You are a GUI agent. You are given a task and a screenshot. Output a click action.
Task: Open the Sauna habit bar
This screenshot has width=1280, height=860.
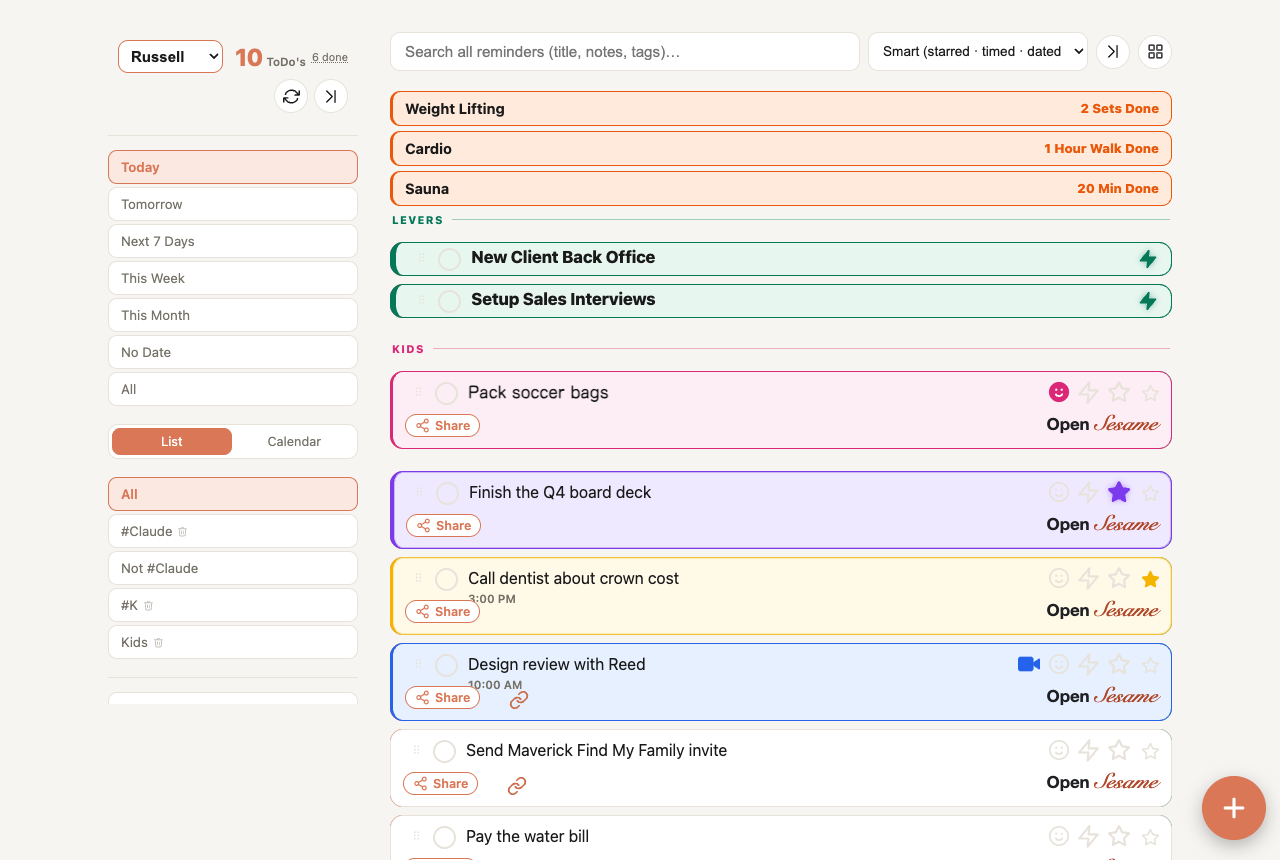(x=781, y=189)
